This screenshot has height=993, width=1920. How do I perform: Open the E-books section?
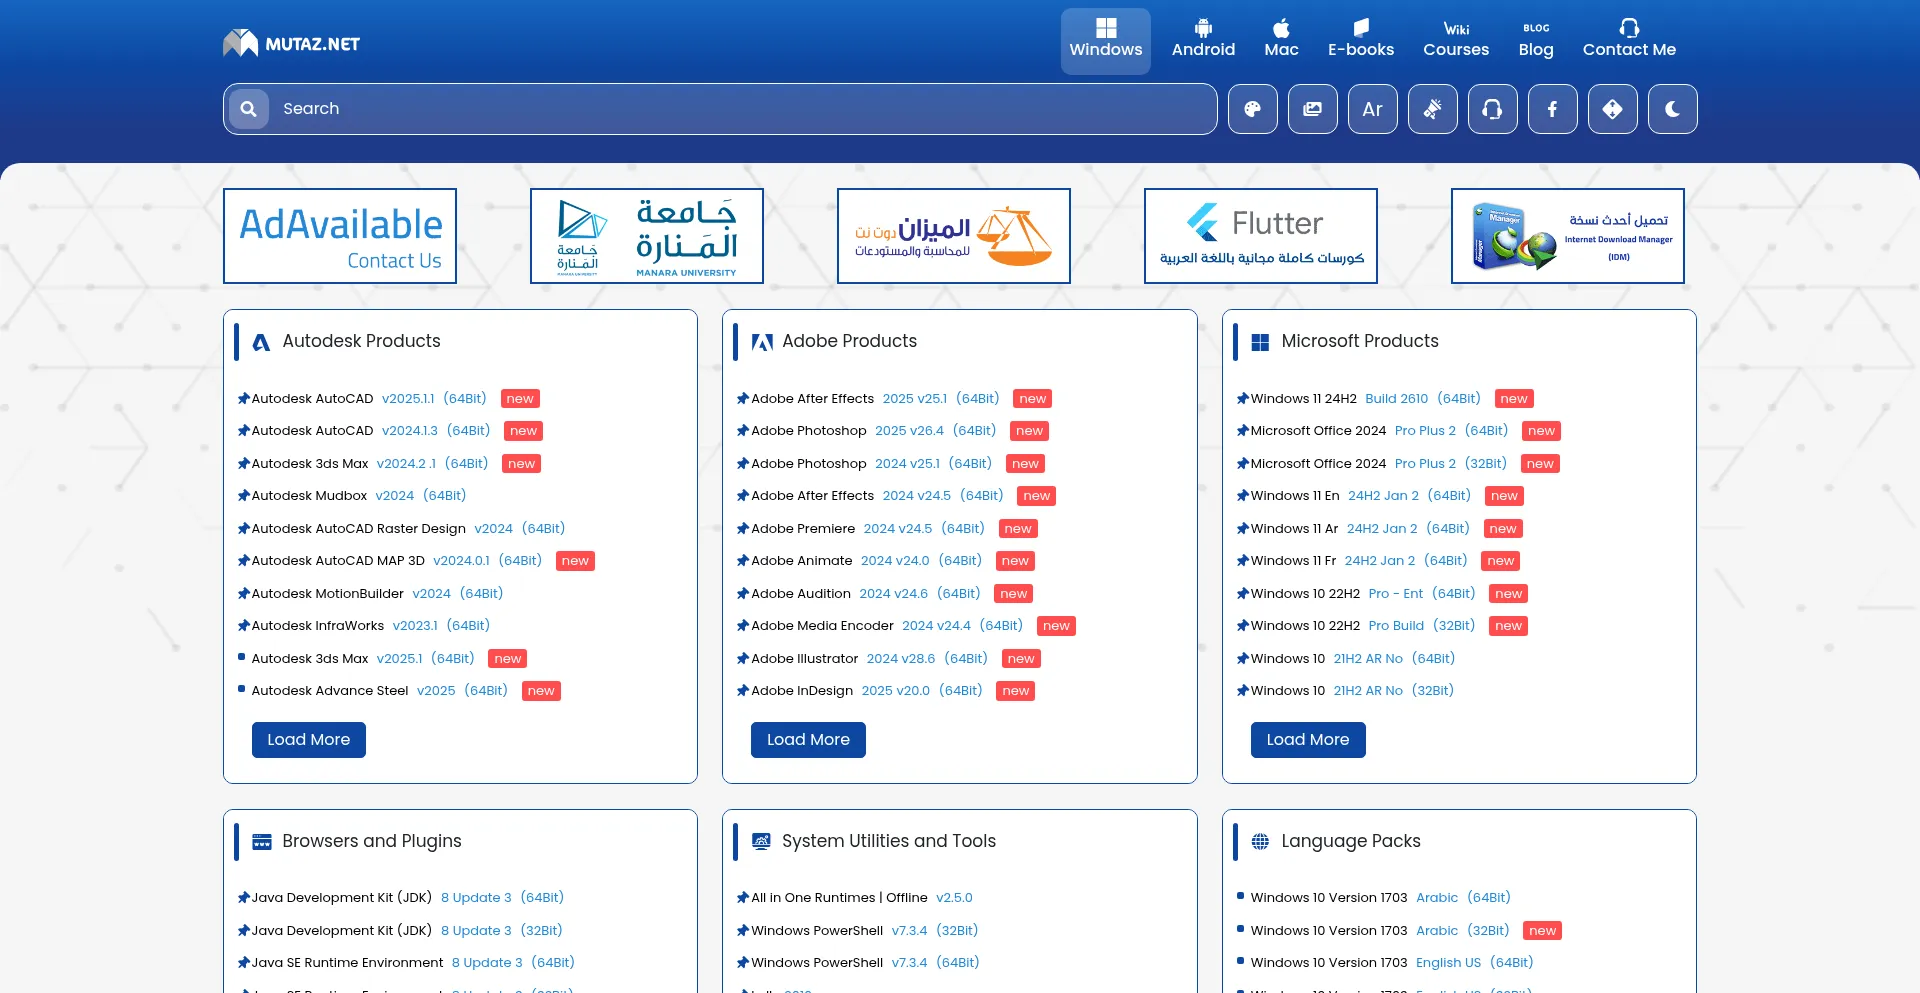point(1360,41)
